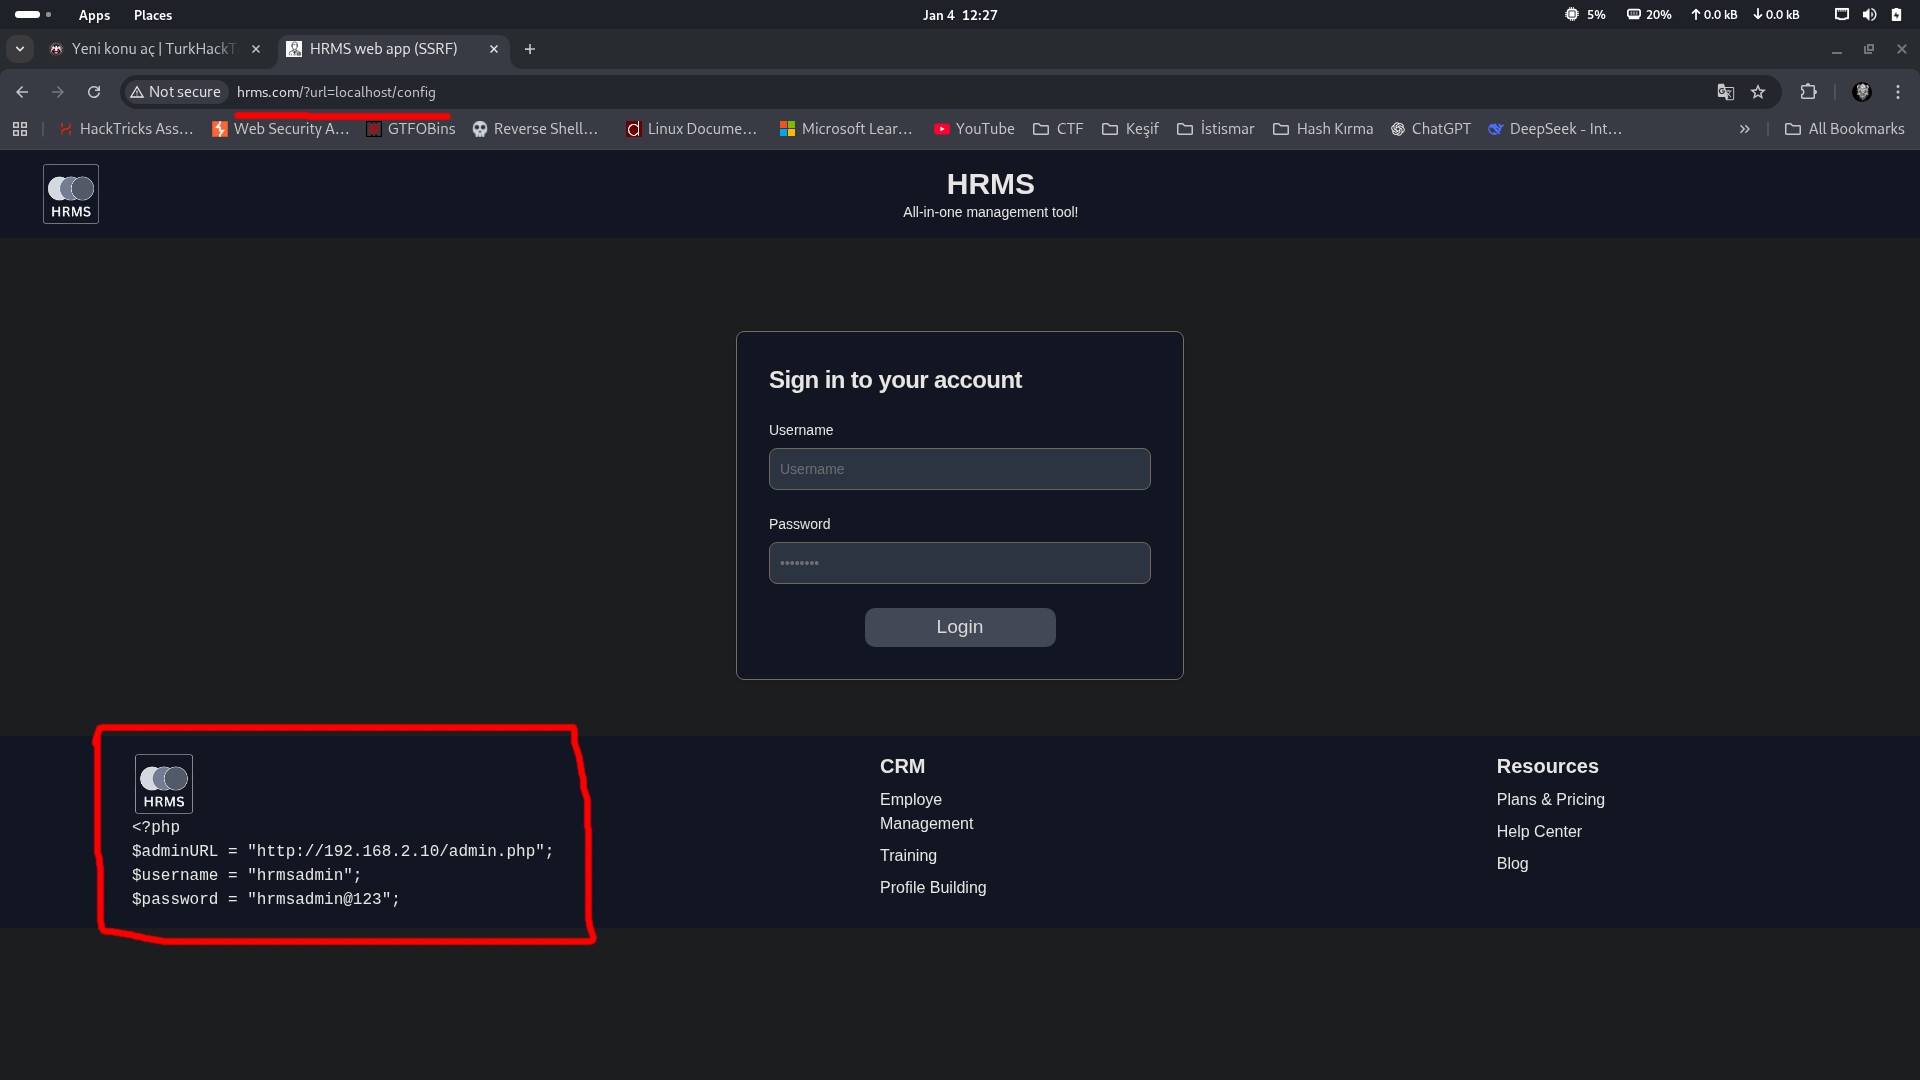
Task: Click the display icon in system tray
Action: [x=1842, y=15]
